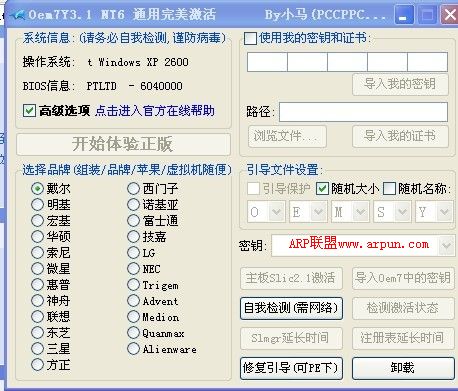Select the NEC radio button
Image resolution: width=458 pixels, height=391 pixels.
coord(133,269)
